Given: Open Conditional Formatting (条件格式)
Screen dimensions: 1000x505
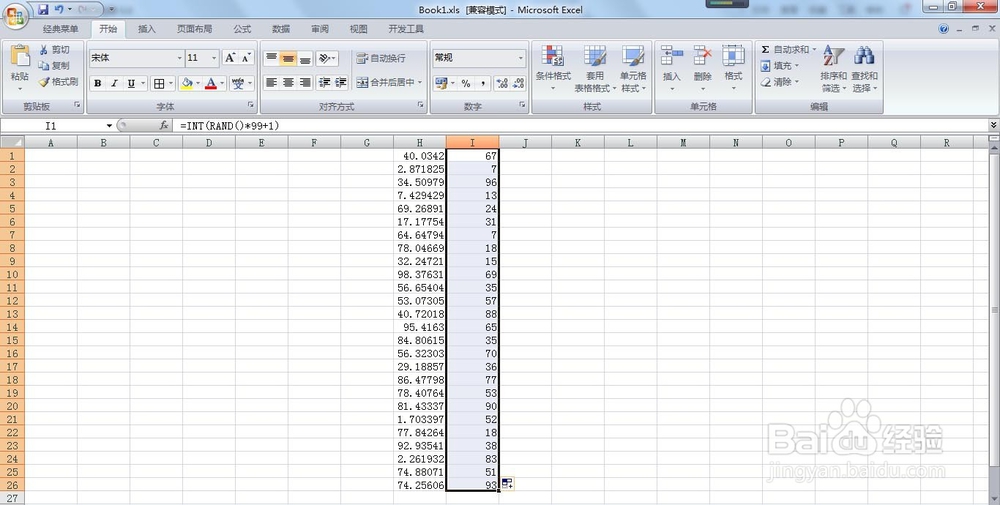Looking at the screenshot, I should tap(553, 69).
